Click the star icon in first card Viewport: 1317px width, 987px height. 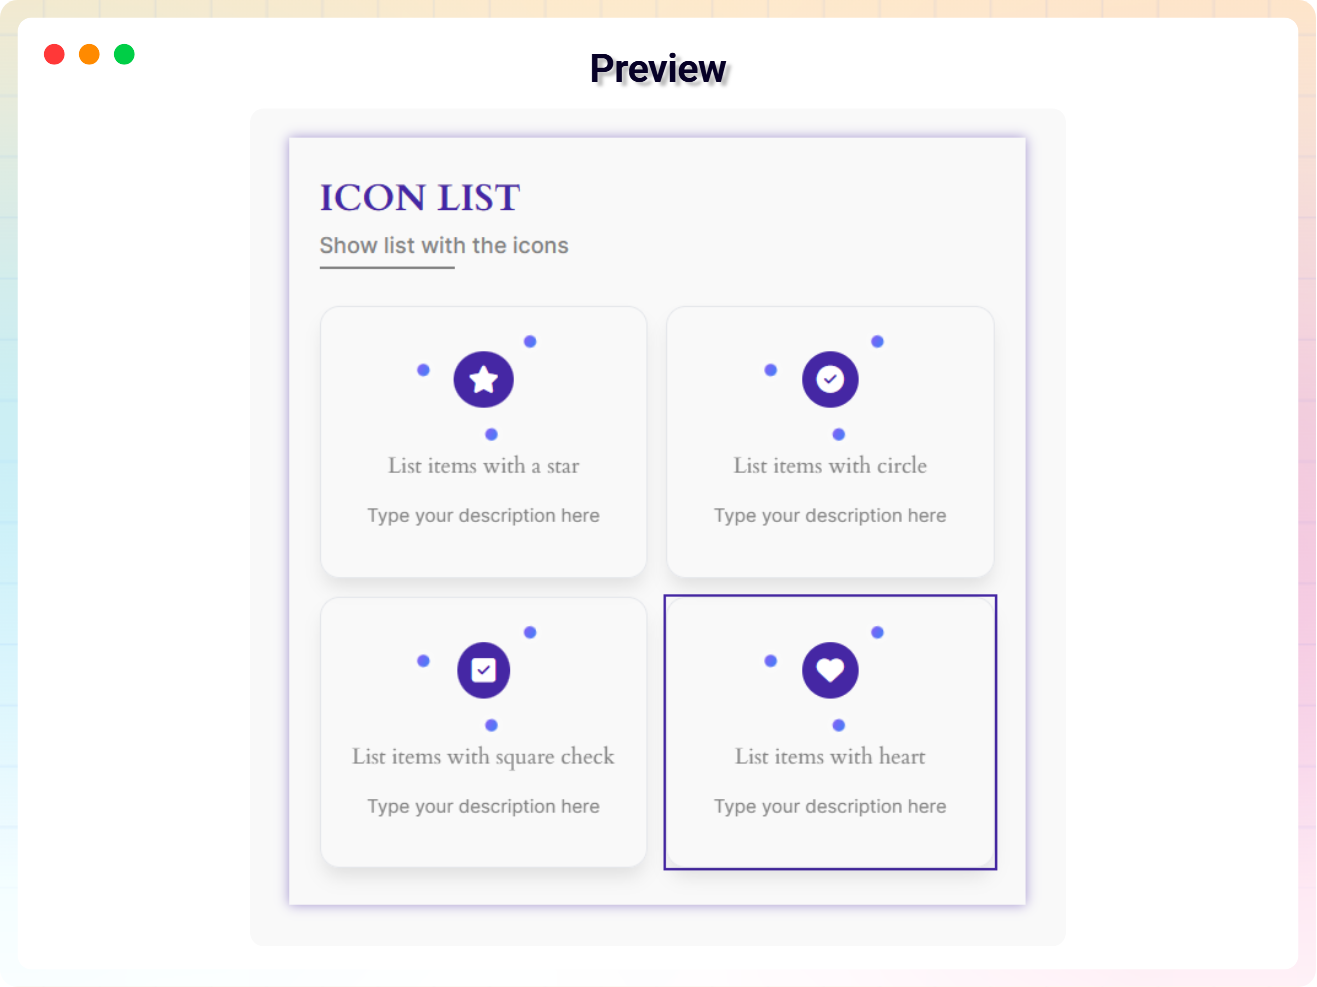click(484, 380)
